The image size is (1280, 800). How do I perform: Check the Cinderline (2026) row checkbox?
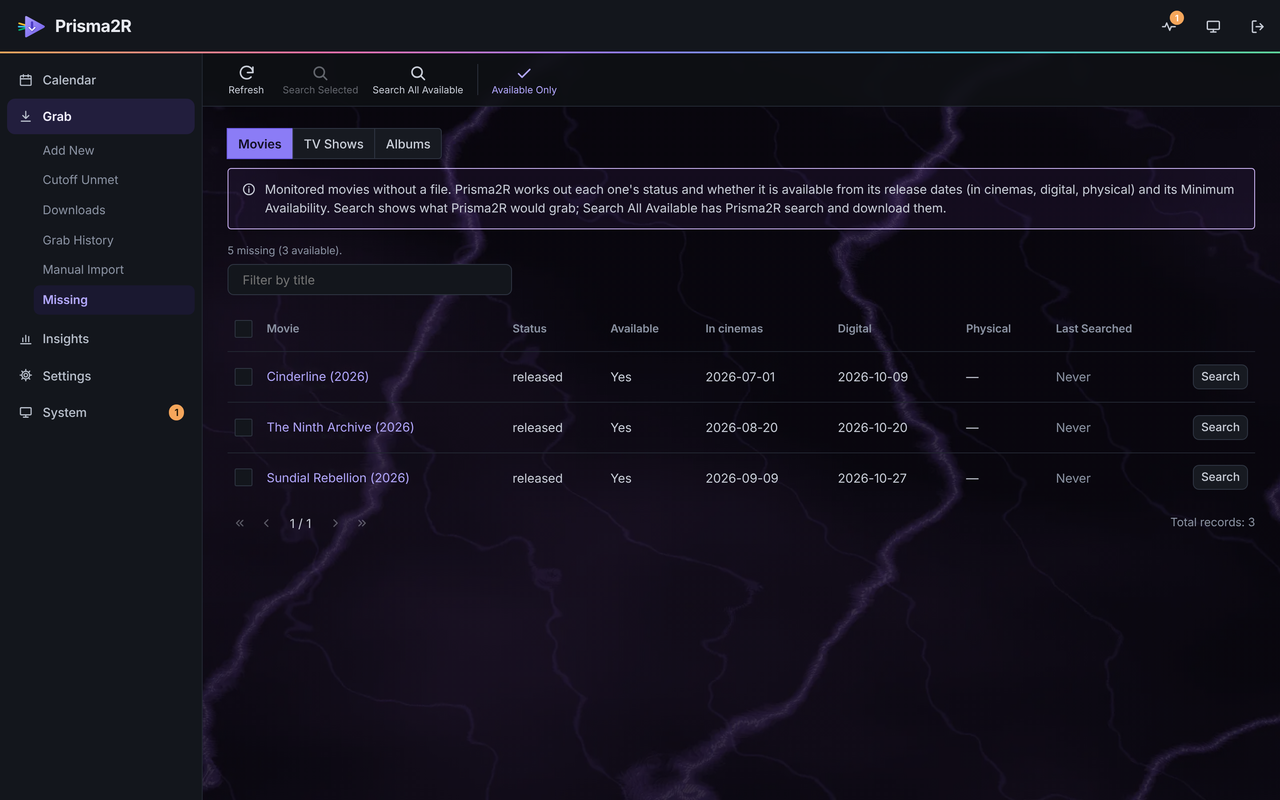(x=243, y=377)
